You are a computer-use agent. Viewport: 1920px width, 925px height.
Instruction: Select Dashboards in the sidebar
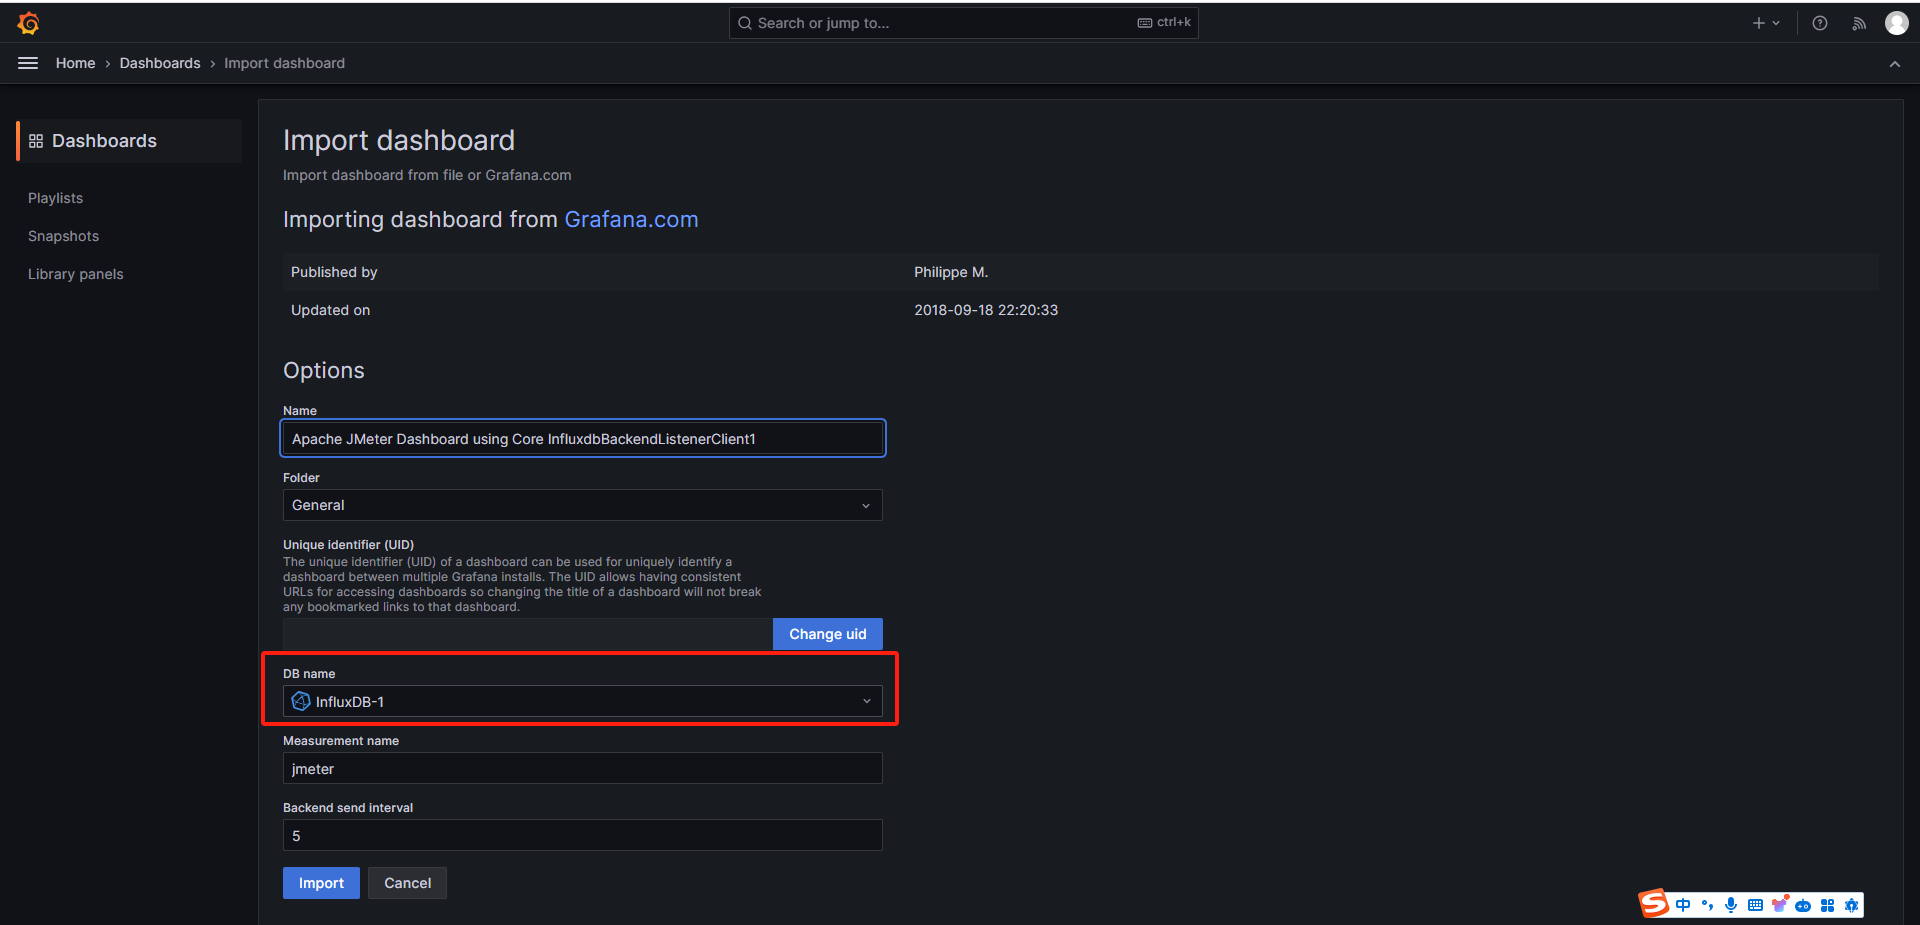[129, 141]
